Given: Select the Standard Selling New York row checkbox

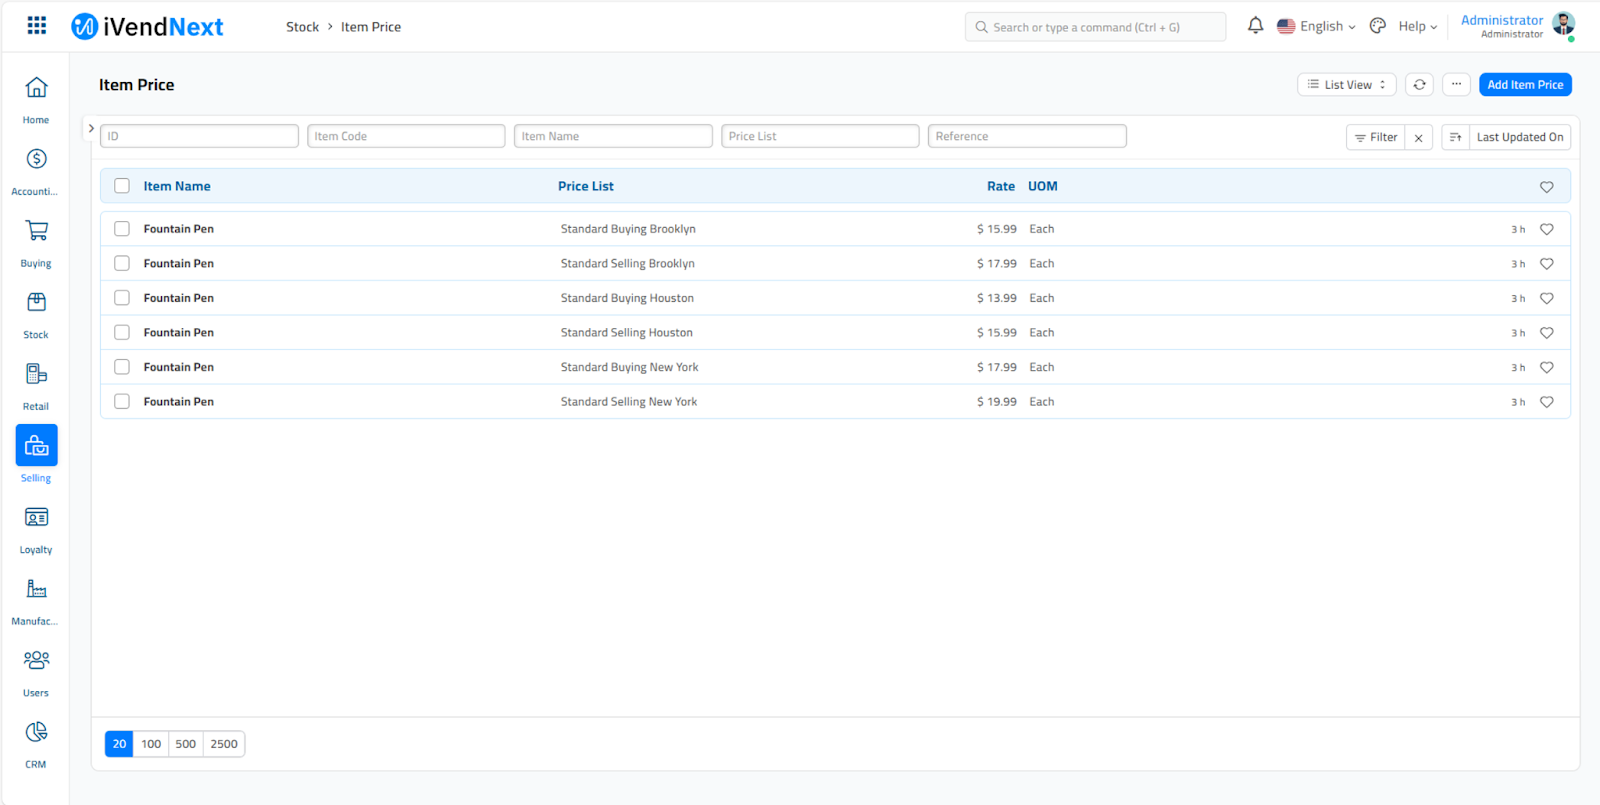Looking at the screenshot, I should [x=122, y=402].
